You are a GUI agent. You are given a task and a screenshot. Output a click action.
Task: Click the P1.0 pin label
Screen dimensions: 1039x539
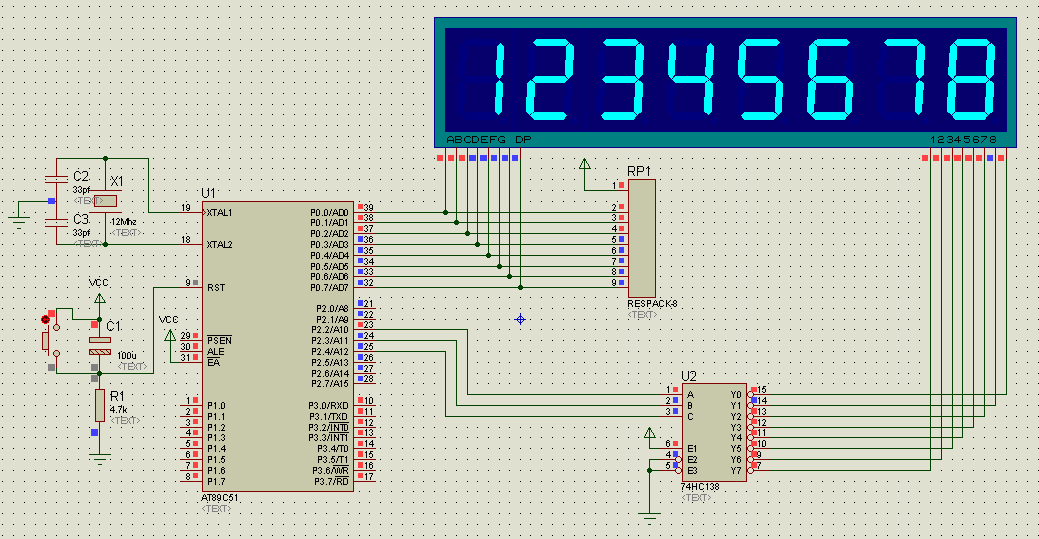tap(216, 405)
